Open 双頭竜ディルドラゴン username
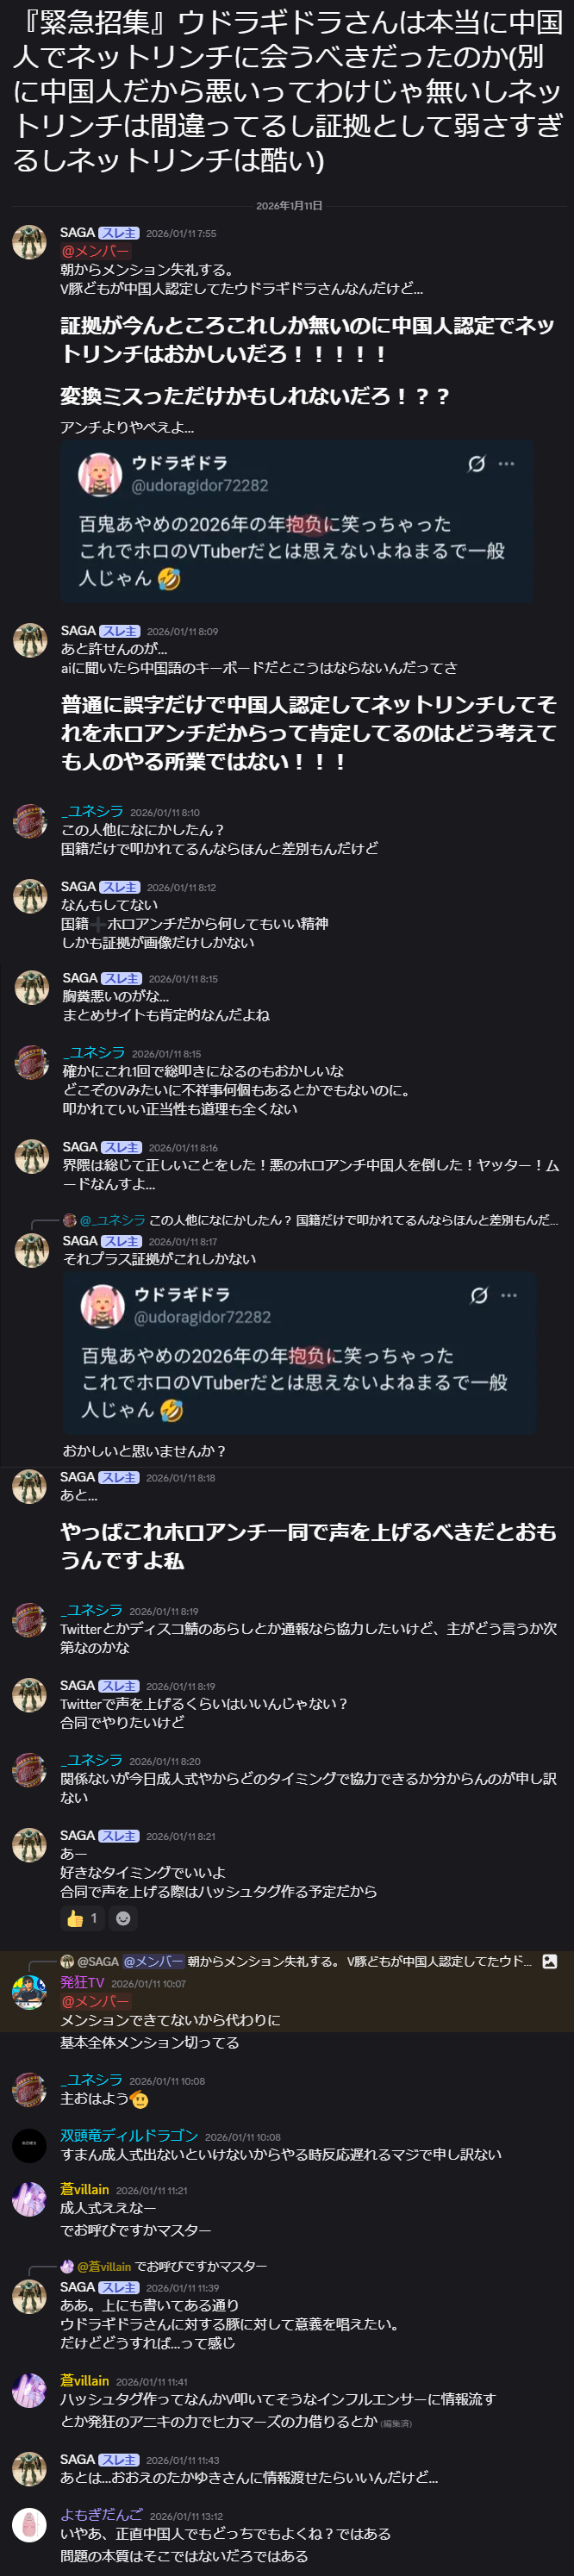 (x=129, y=2135)
